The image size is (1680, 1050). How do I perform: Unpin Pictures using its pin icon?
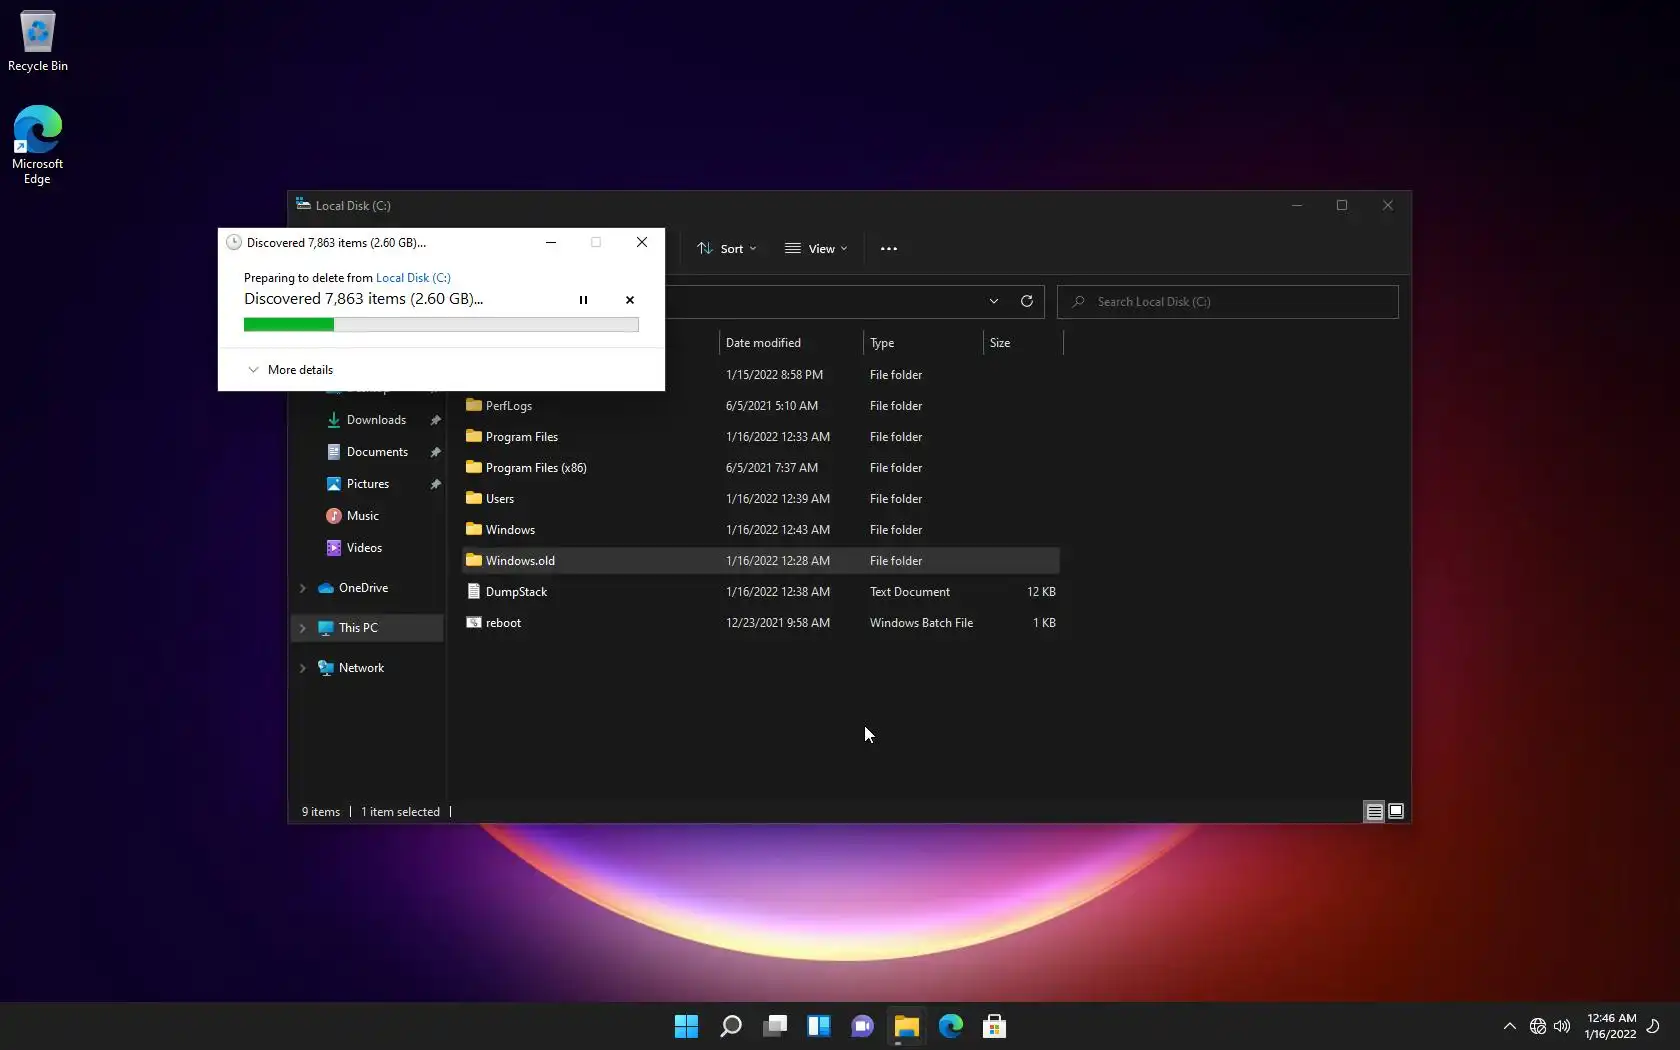(x=435, y=484)
